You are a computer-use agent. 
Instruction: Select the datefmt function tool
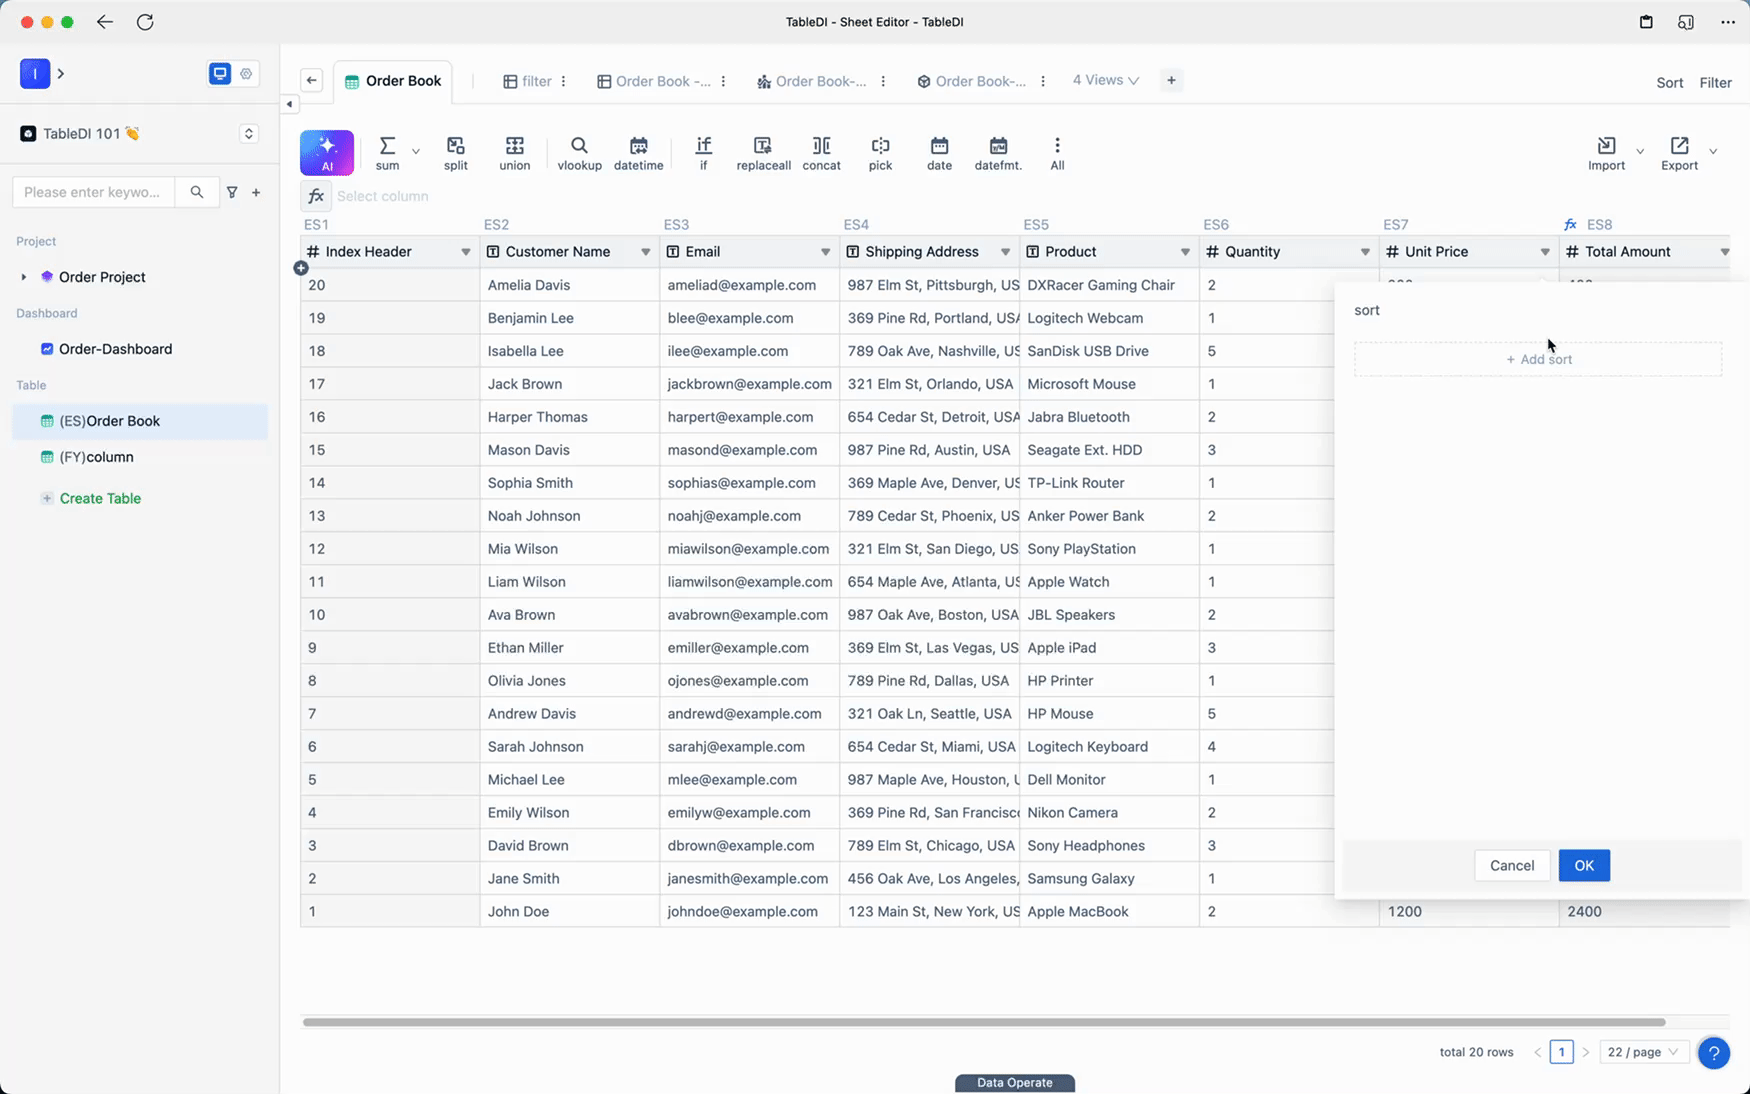(x=998, y=153)
